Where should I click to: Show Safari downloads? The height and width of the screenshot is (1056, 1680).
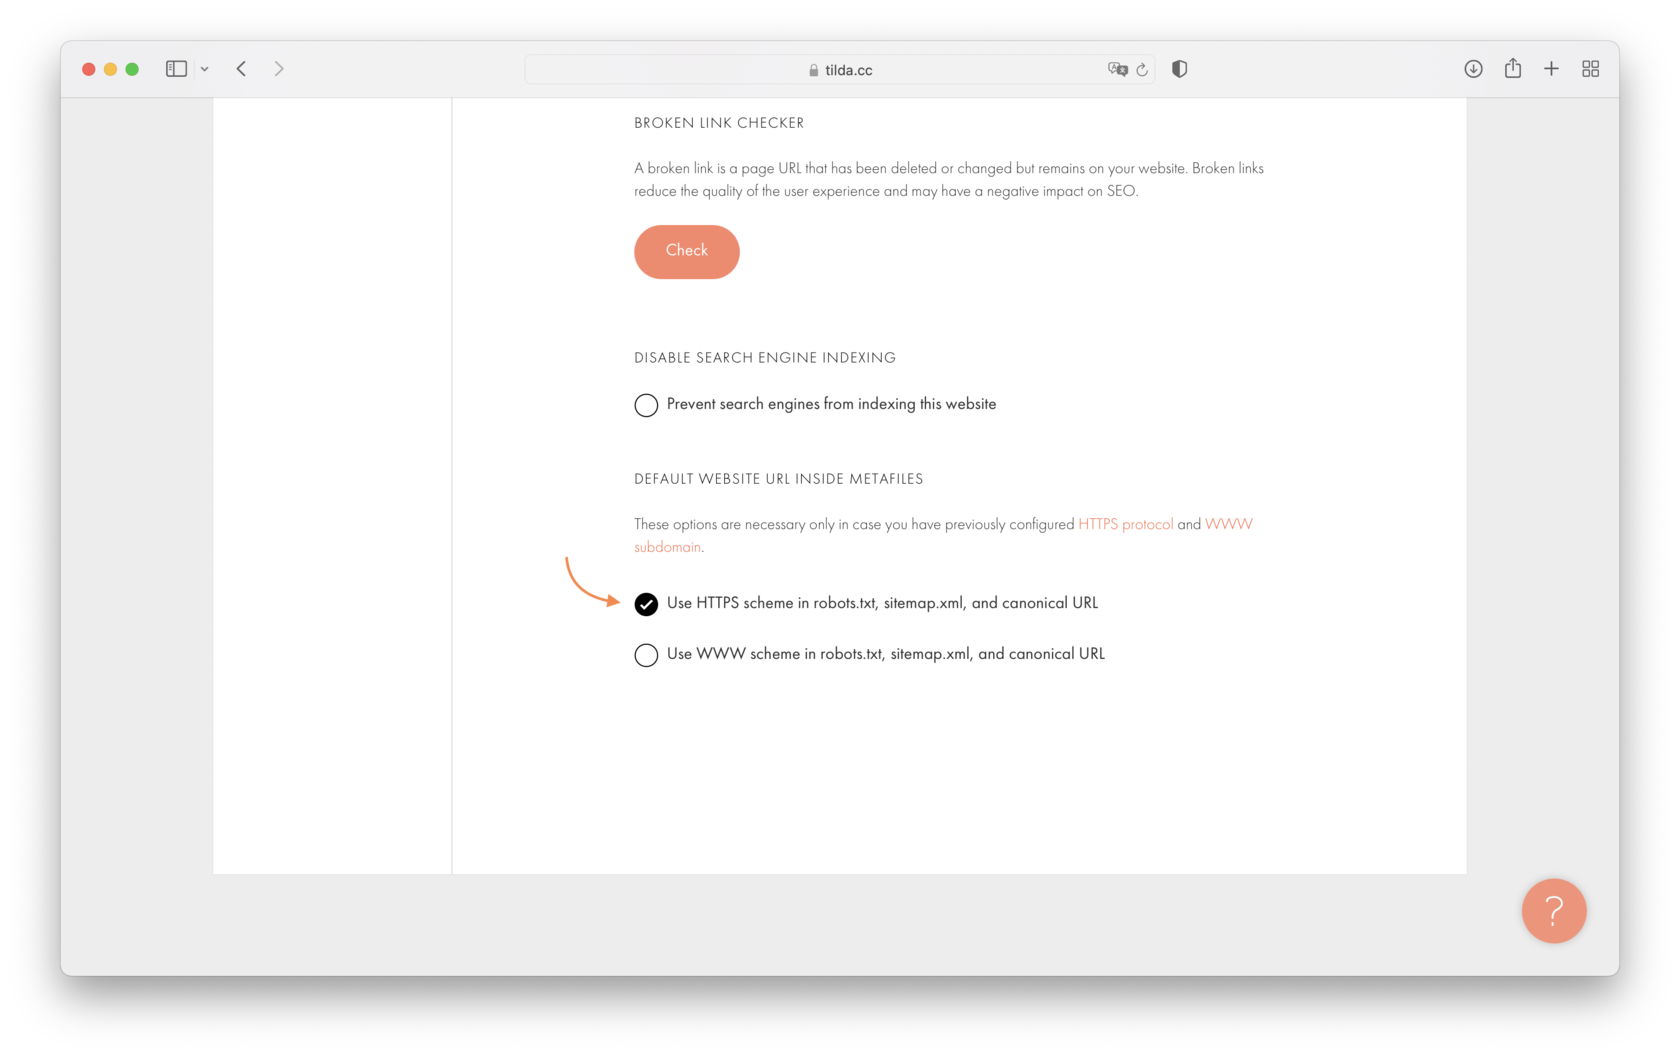(x=1473, y=69)
